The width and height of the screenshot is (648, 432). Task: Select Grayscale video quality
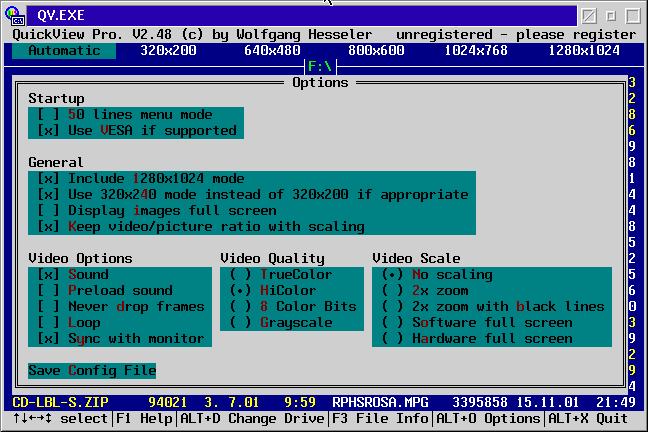tap(281, 322)
